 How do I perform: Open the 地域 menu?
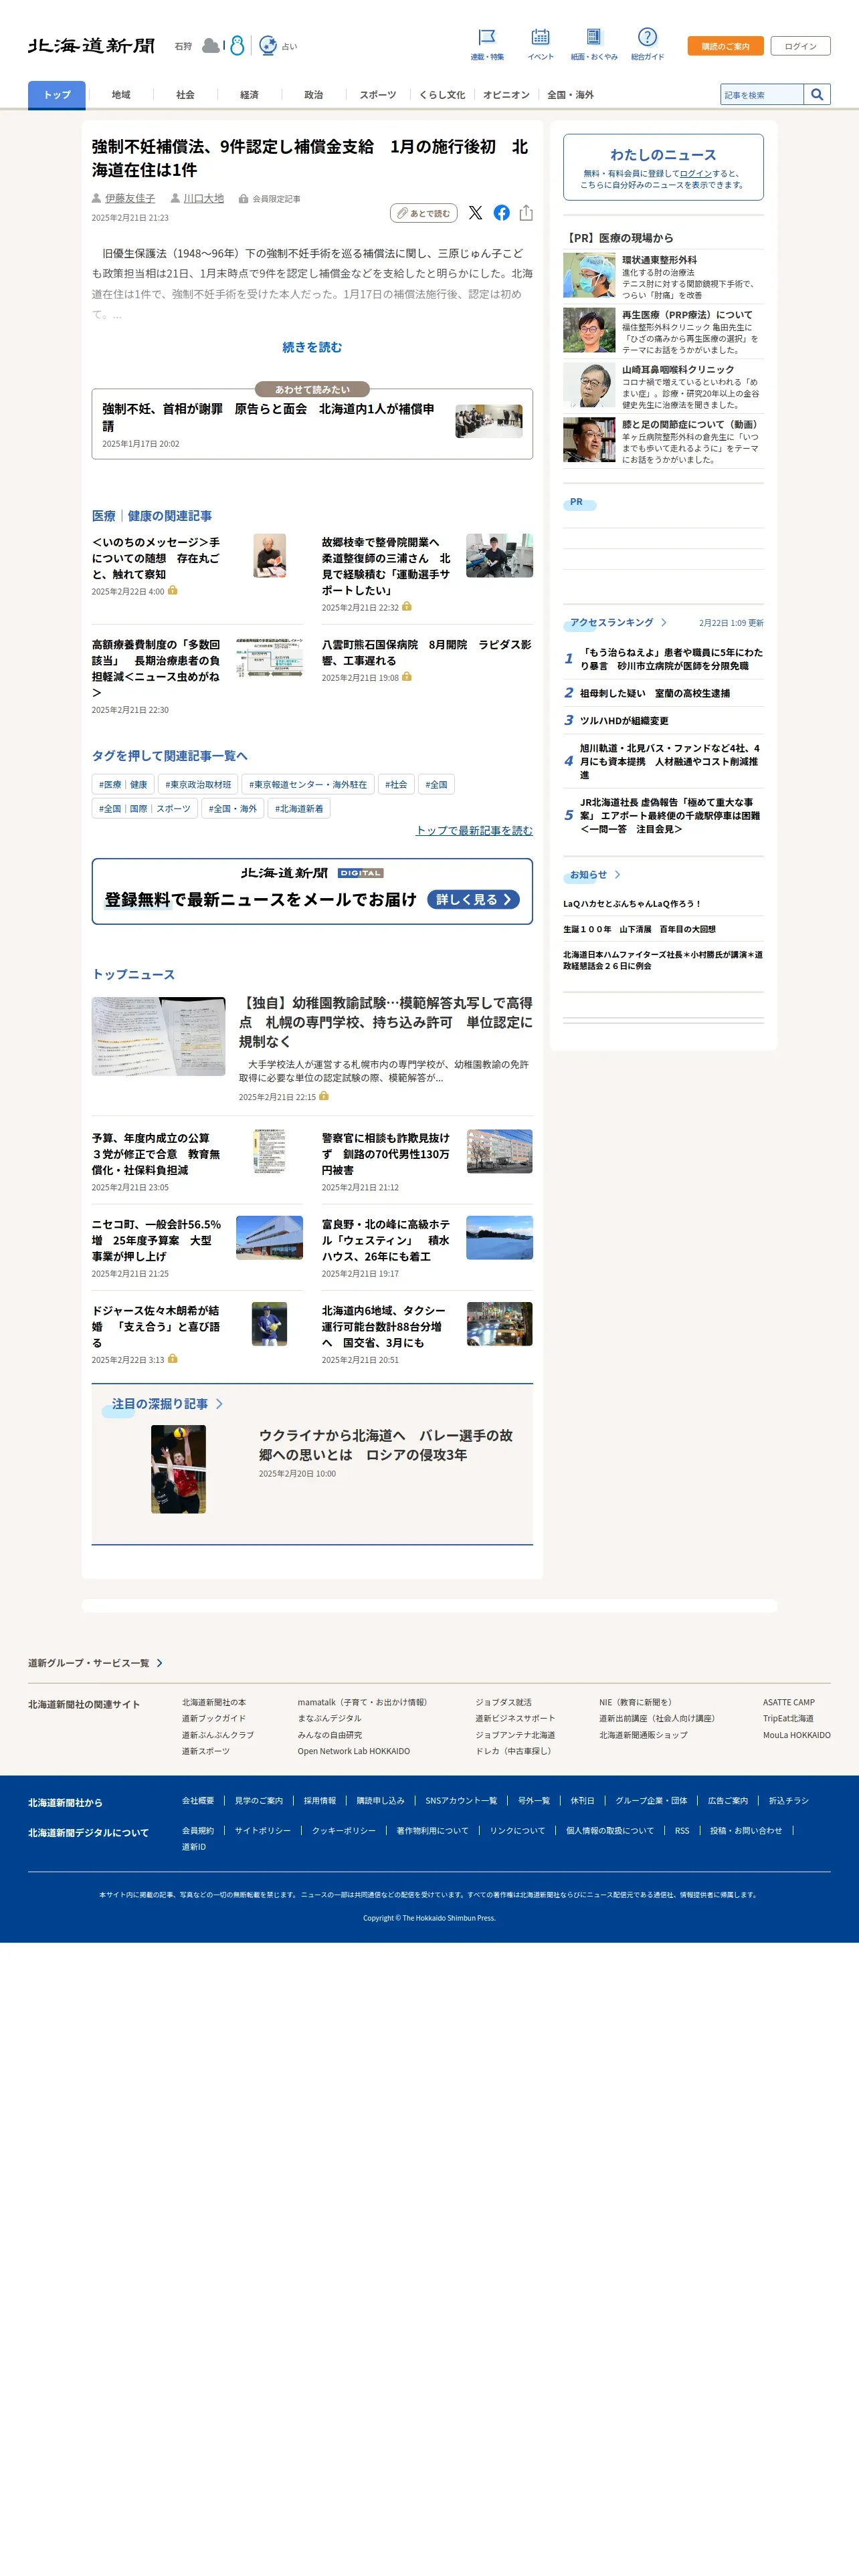tap(121, 94)
